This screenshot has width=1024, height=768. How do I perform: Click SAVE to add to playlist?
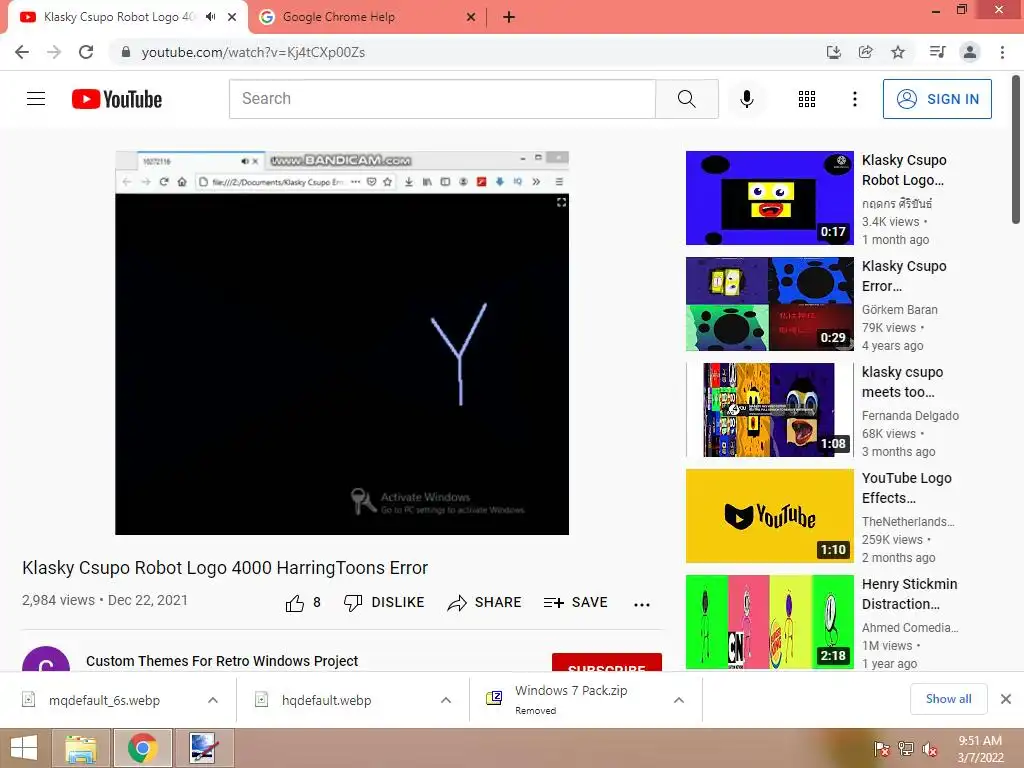[x=575, y=603]
